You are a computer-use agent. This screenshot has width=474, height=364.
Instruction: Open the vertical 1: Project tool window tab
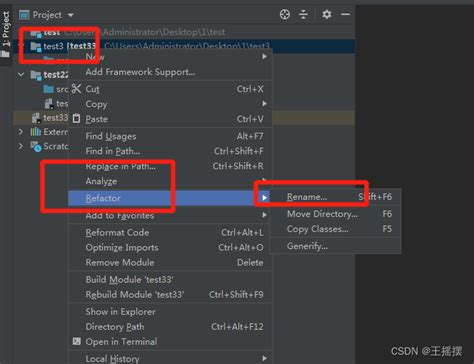pyautogui.click(x=6, y=34)
